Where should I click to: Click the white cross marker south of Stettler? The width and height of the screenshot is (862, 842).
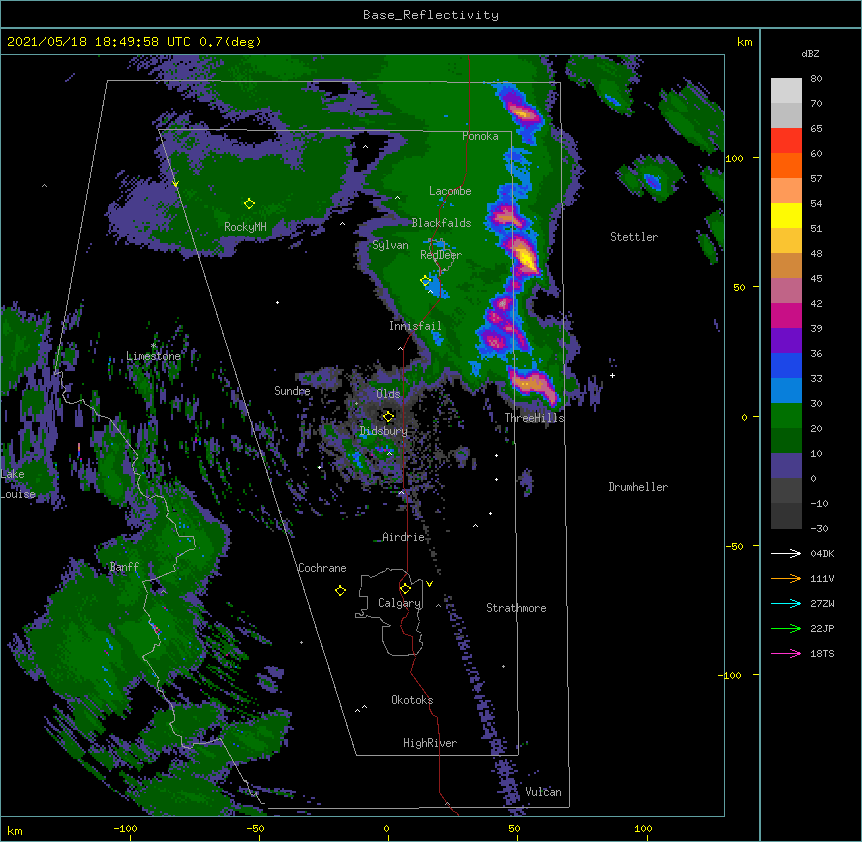tap(612, 375)
